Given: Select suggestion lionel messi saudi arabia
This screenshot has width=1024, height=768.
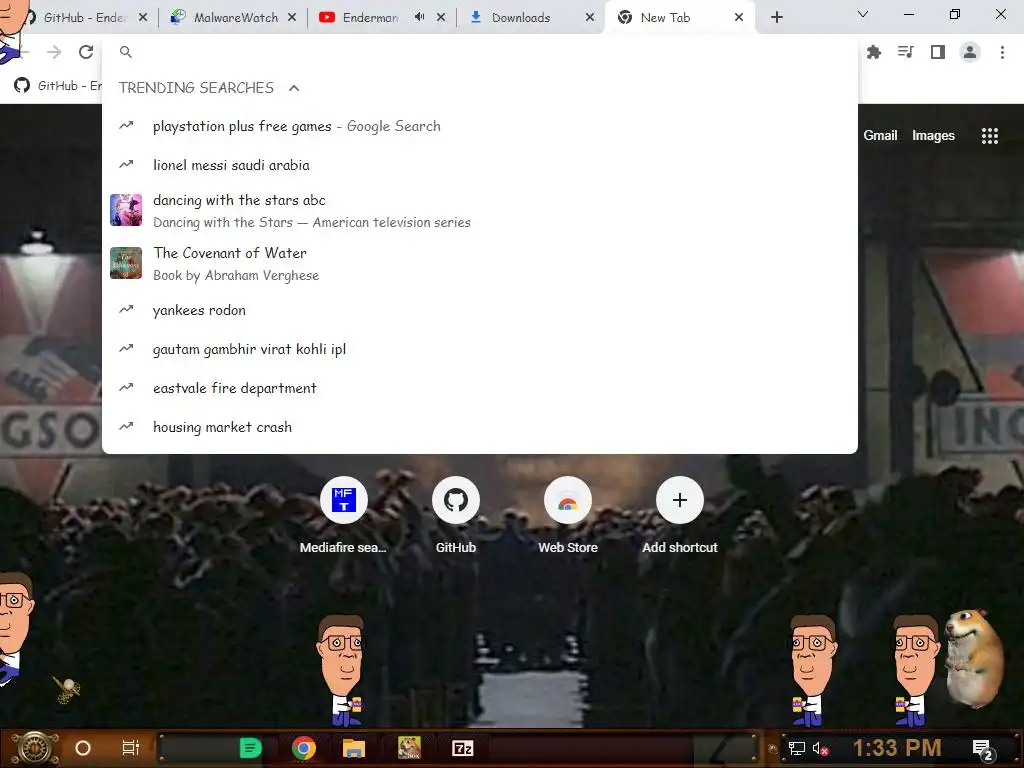Looking at the screenshot, I should pyautogui.click(x=479, y=165).
